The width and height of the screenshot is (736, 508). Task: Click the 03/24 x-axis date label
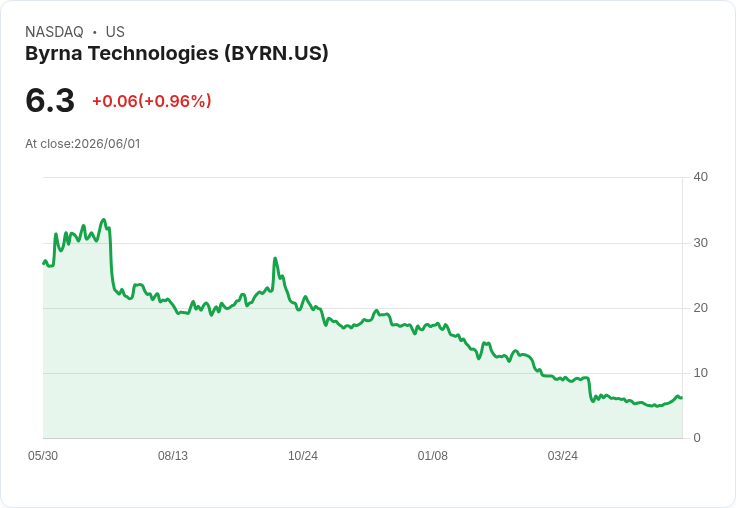point(562,456)
